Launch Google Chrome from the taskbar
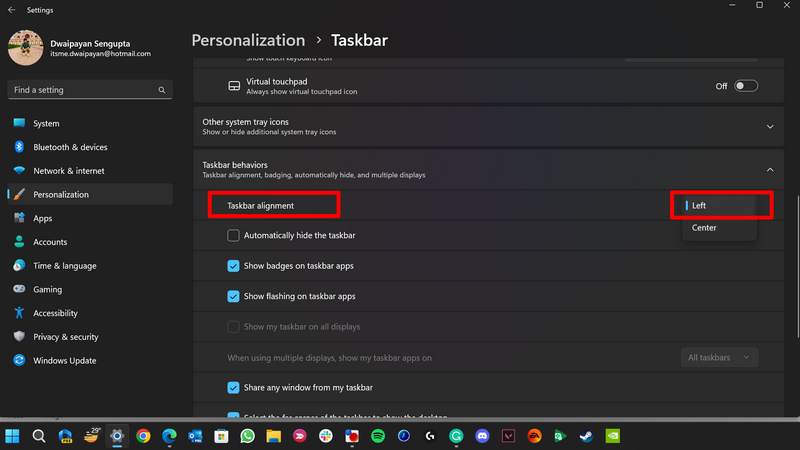Viewport: 800px width, 450px height. click(143, 436)
